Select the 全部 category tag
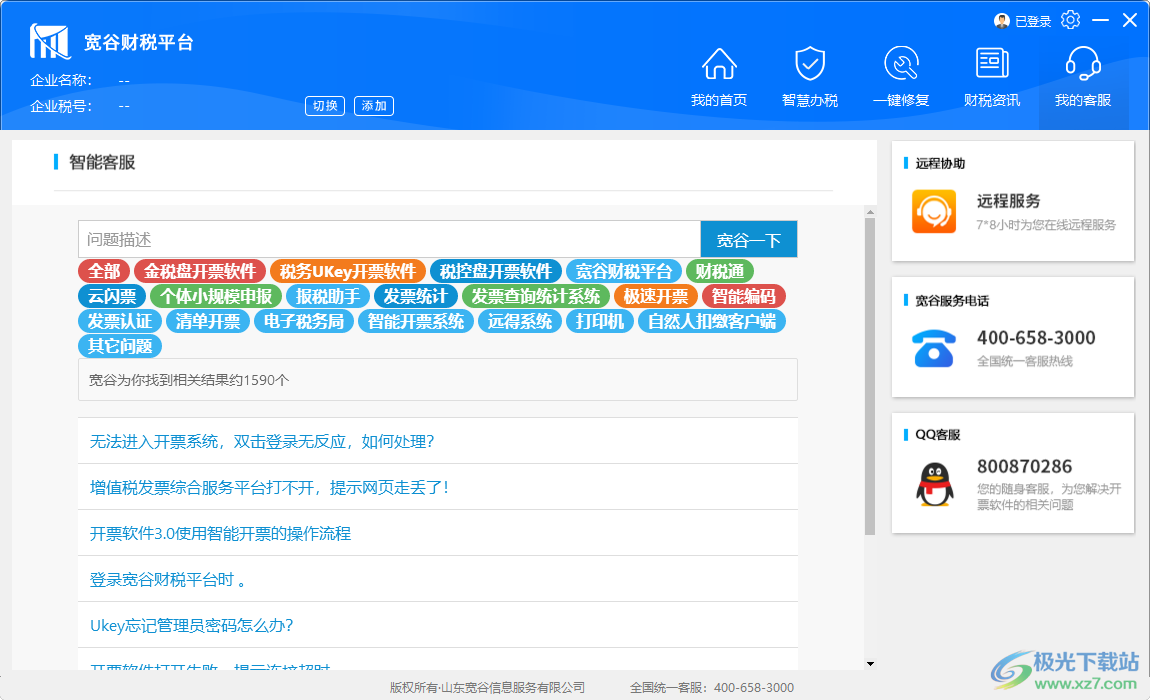This screenshot has width=1150, height=700. (104, 271)
